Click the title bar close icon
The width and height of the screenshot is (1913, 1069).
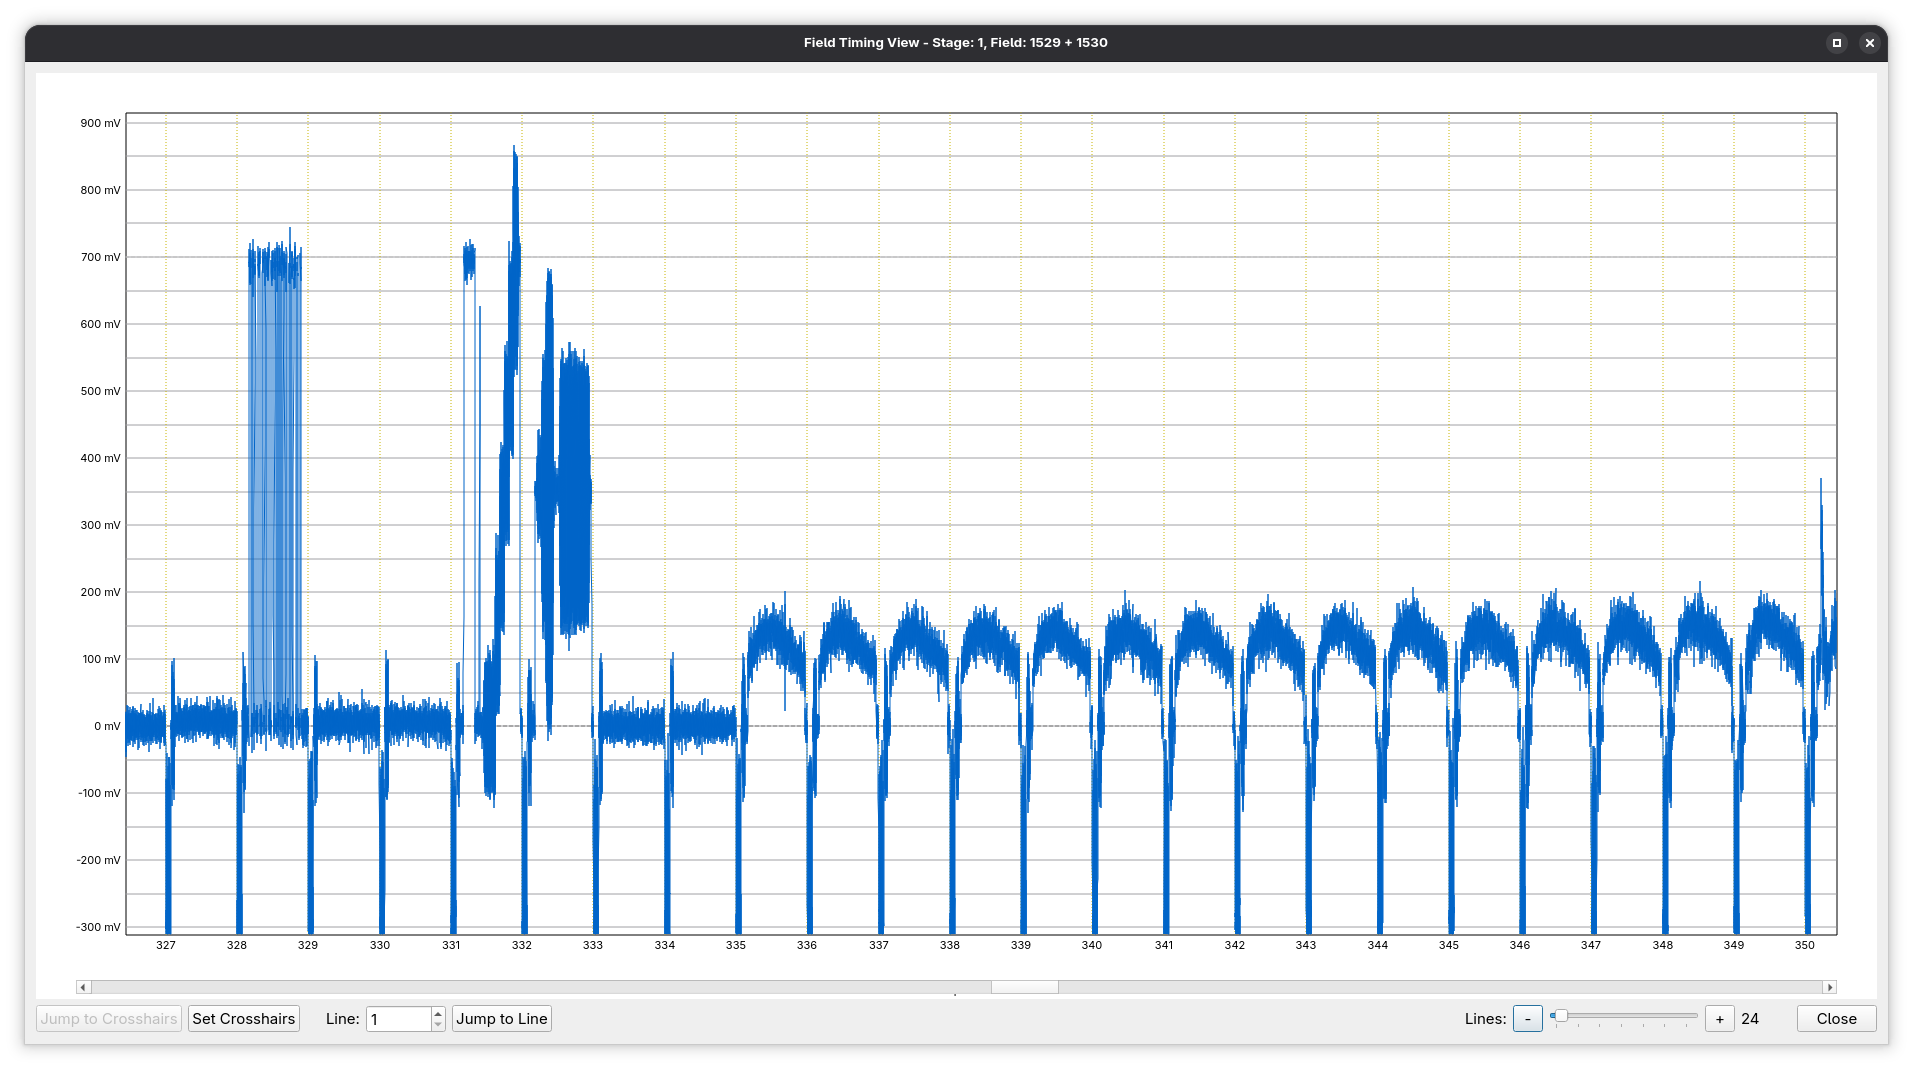coord(1869,43)
